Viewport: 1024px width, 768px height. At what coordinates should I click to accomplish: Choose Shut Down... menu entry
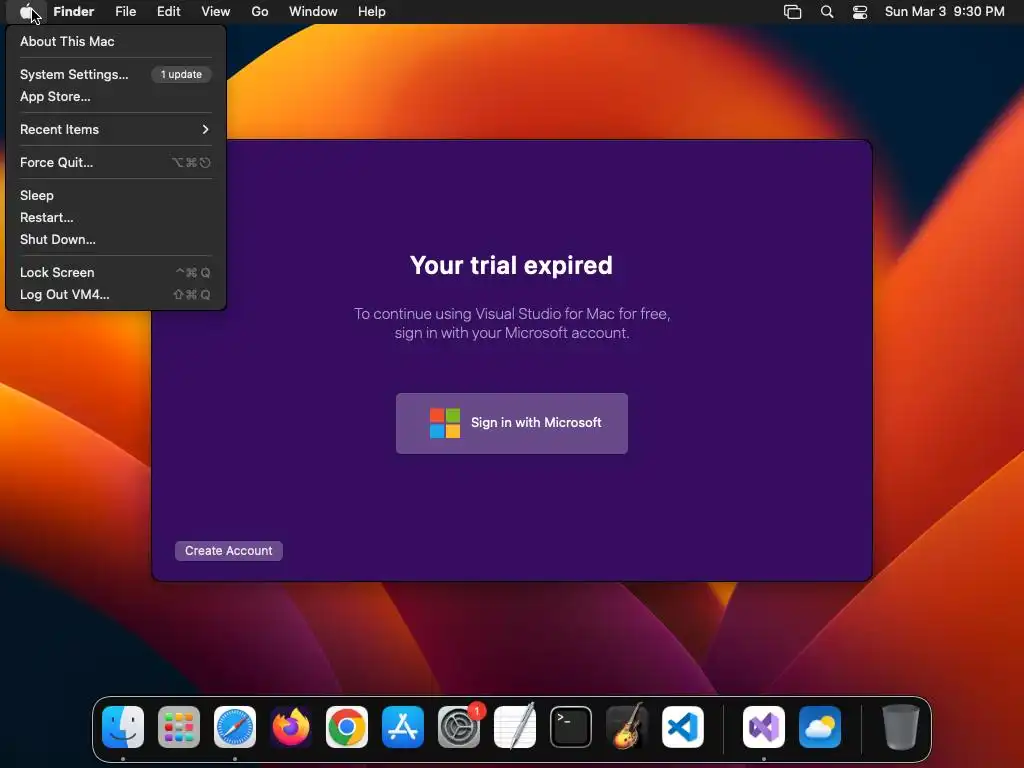(116, 239)
